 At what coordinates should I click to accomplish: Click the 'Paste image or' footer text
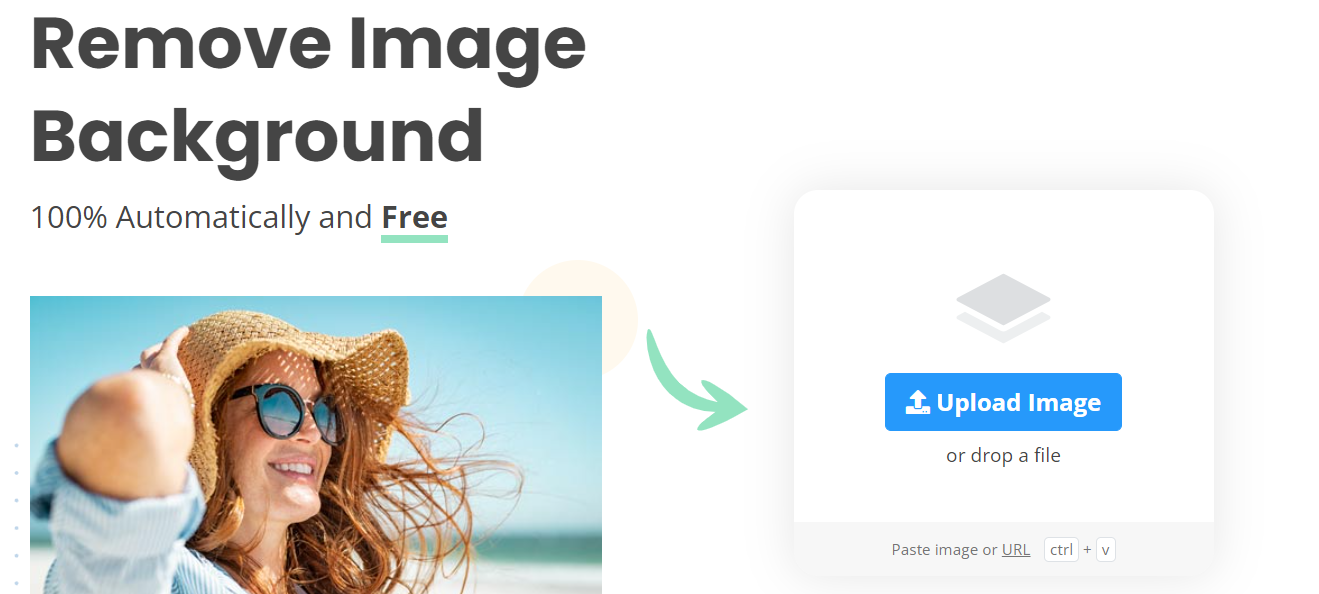944,549
